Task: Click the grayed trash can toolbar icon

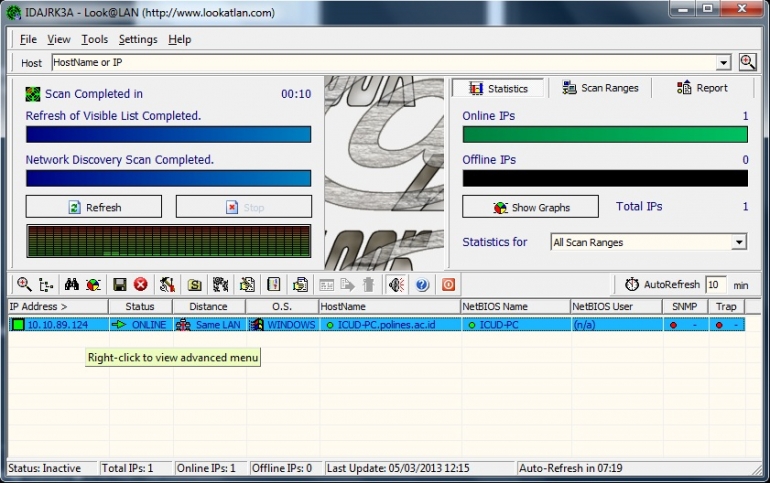Action: [368, 284]
